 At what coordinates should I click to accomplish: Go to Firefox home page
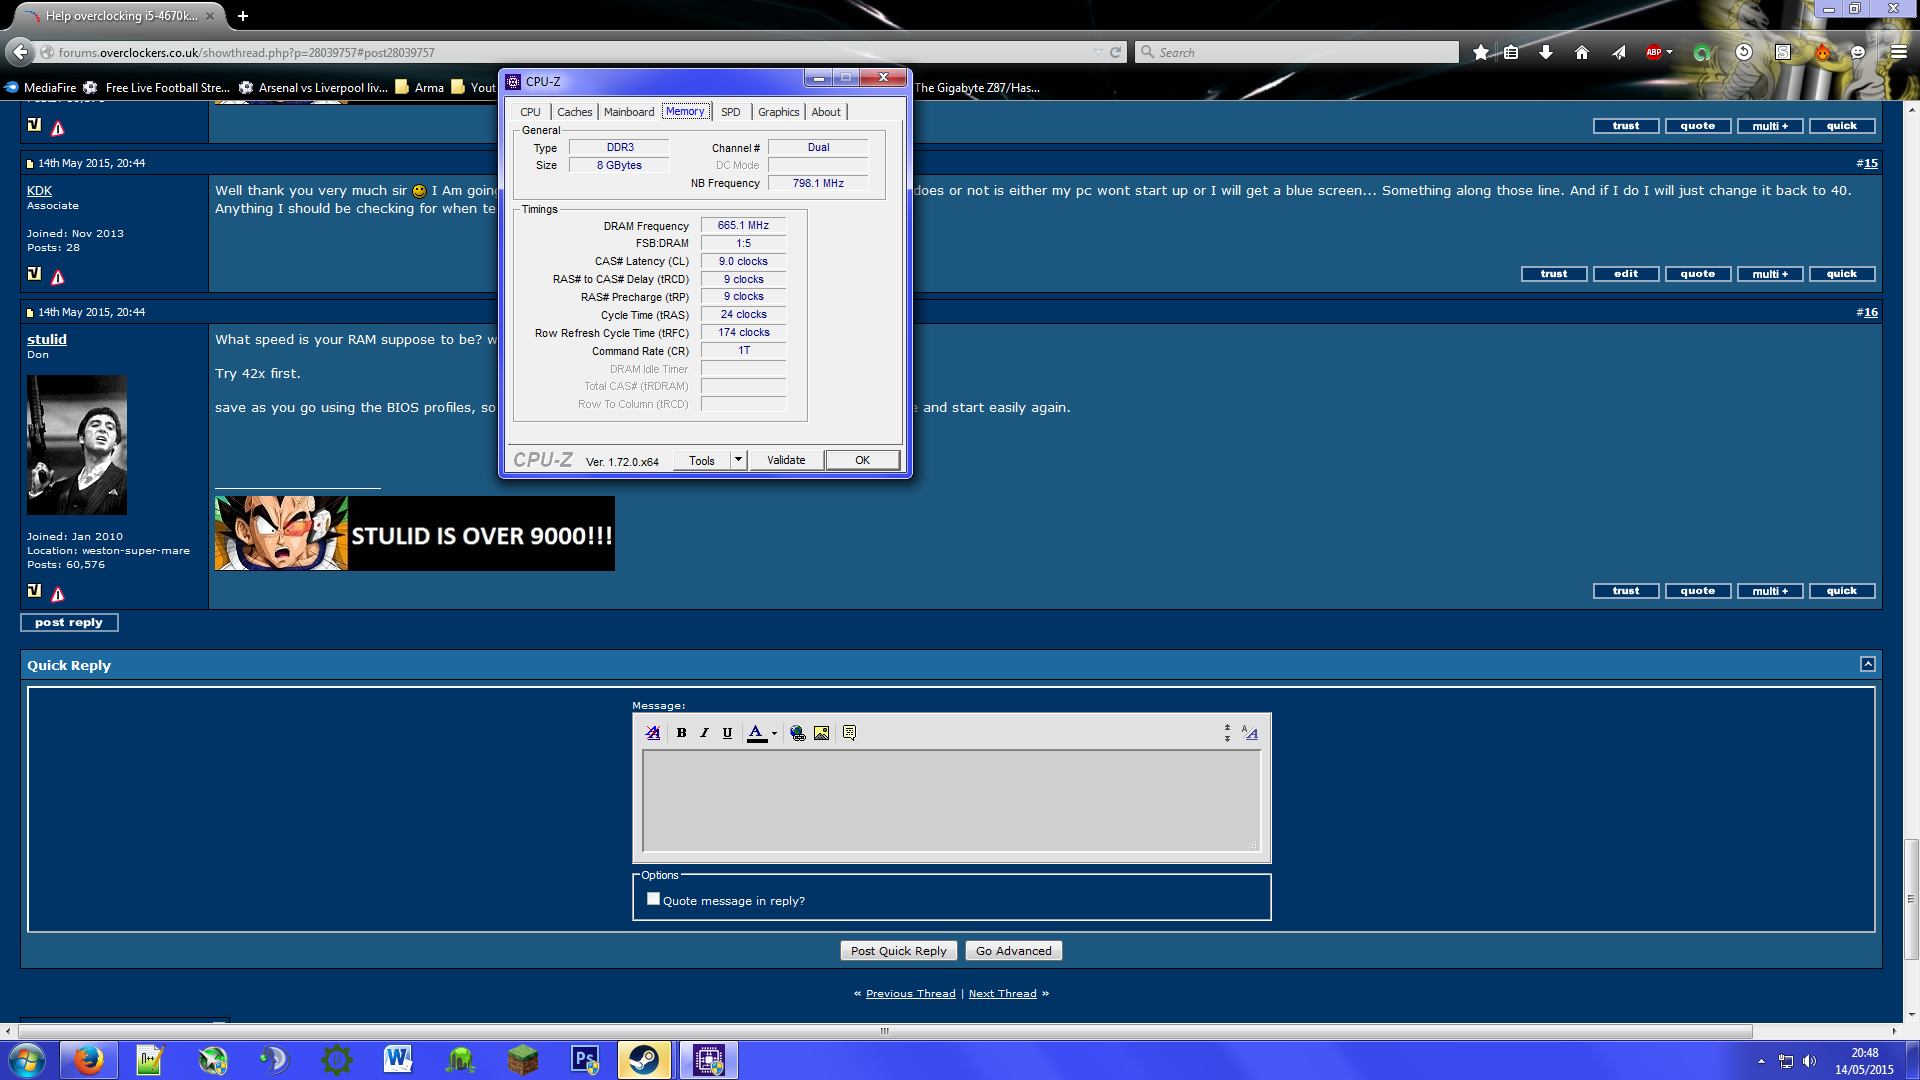[x=1582, y=52]
